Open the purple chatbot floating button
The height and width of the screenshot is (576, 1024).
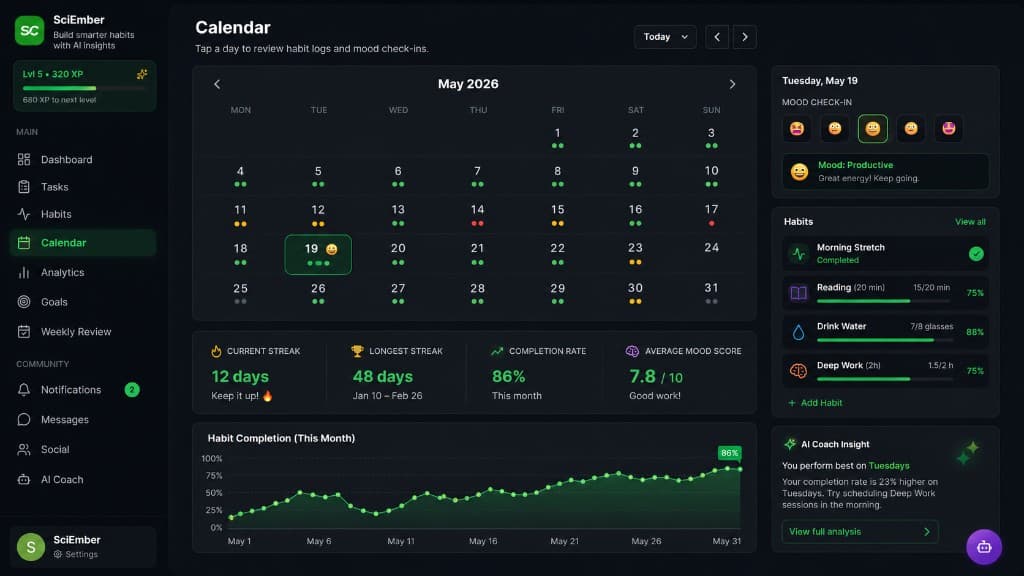[984, 547]
